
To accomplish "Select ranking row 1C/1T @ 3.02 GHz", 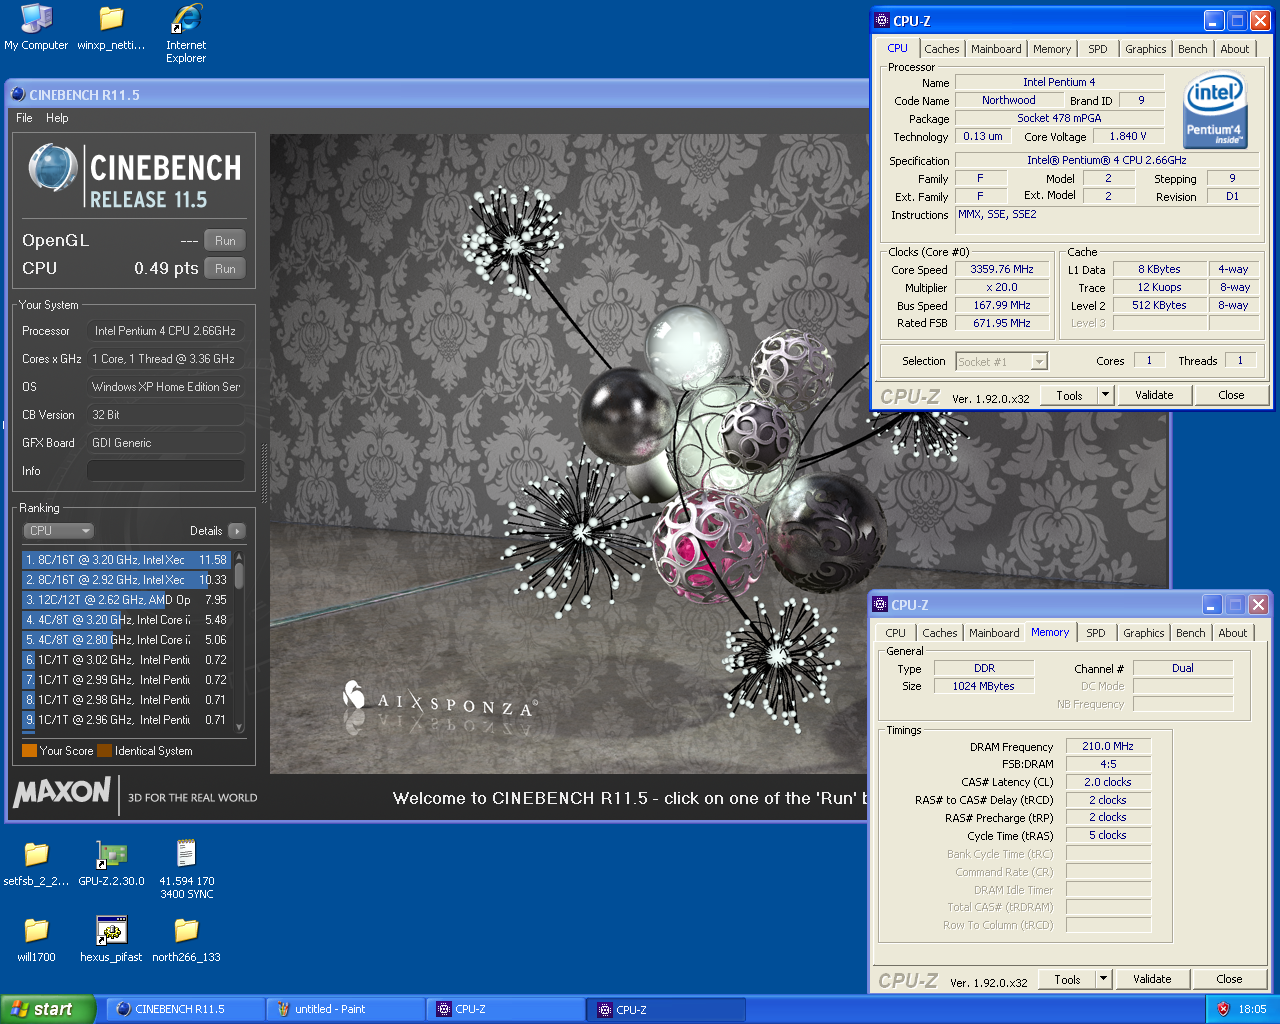I will coord(126,660).
